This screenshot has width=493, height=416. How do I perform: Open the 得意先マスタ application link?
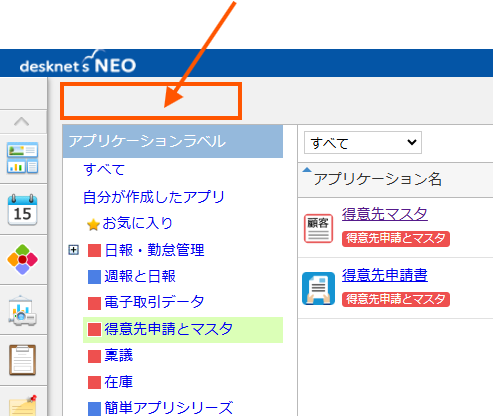385,214
